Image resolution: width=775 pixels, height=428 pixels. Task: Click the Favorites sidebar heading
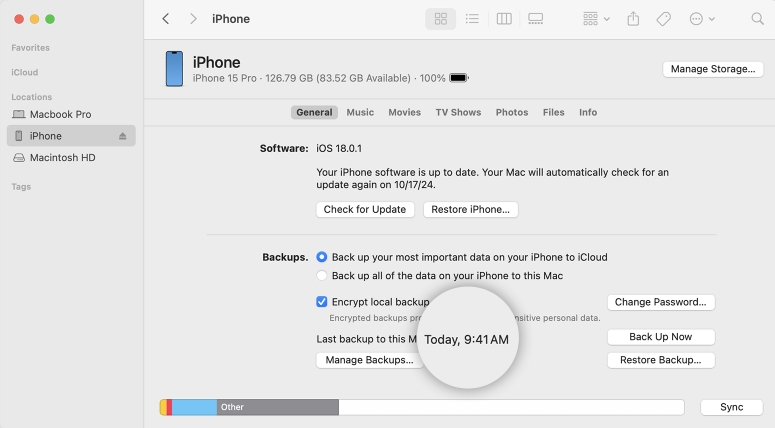coord(31,48)
